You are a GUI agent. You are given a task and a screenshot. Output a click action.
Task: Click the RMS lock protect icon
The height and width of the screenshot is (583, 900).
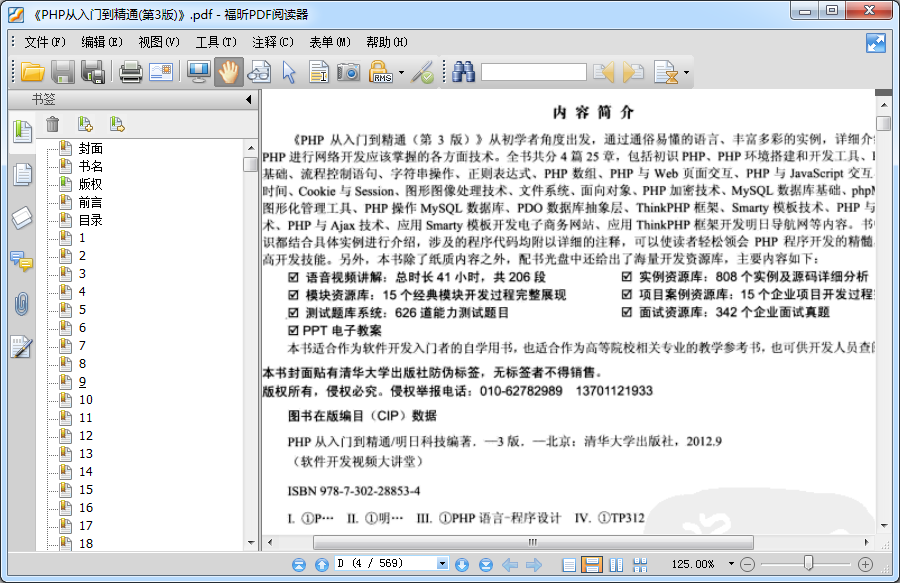tap(380, 72)
